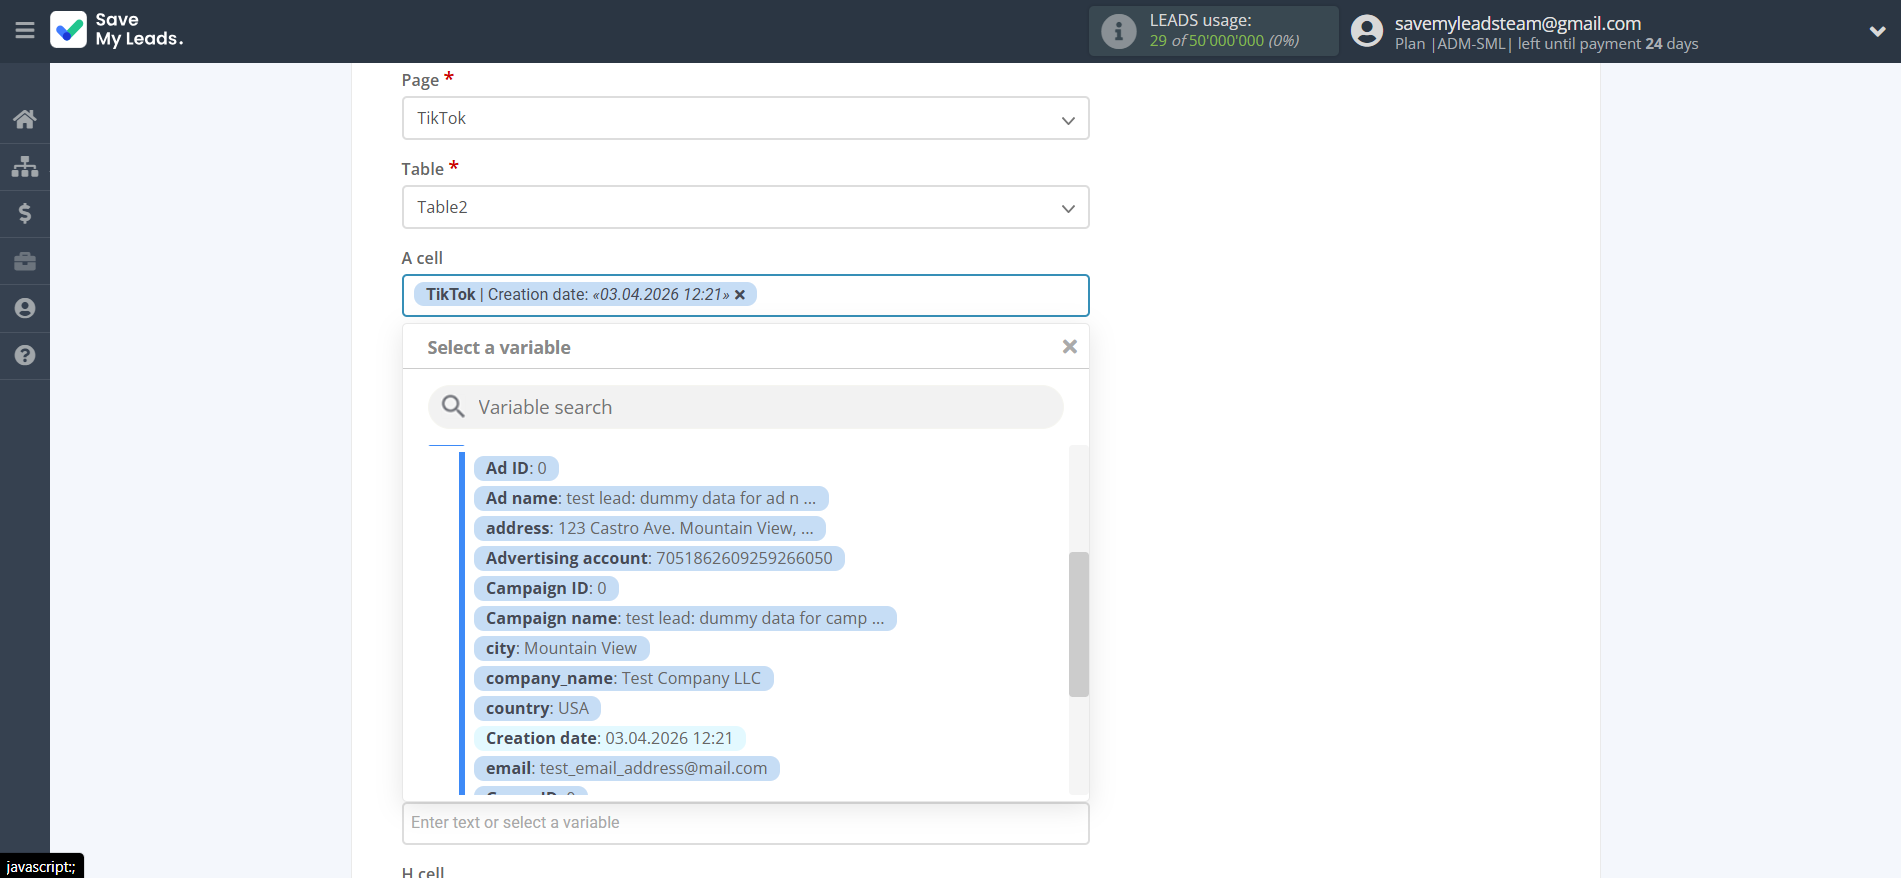
Task: Expand the account menu chevron
Action: coord(1877,31)
